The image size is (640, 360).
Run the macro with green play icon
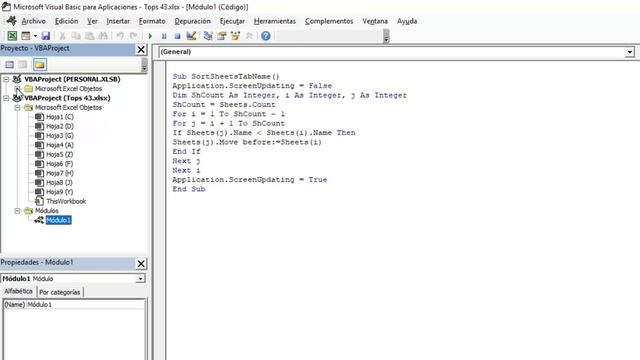coord(150,36)
